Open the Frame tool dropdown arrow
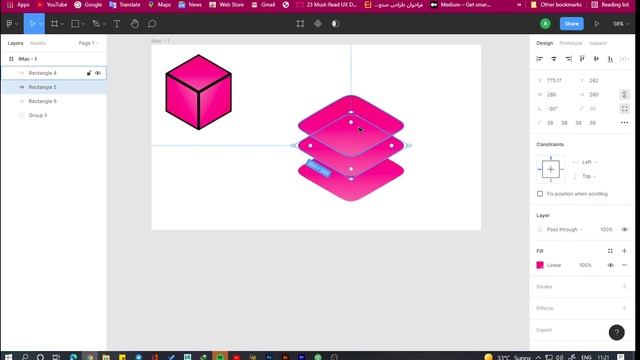The height and width of the screenshot is (360, 640). (x=62, y=24)
